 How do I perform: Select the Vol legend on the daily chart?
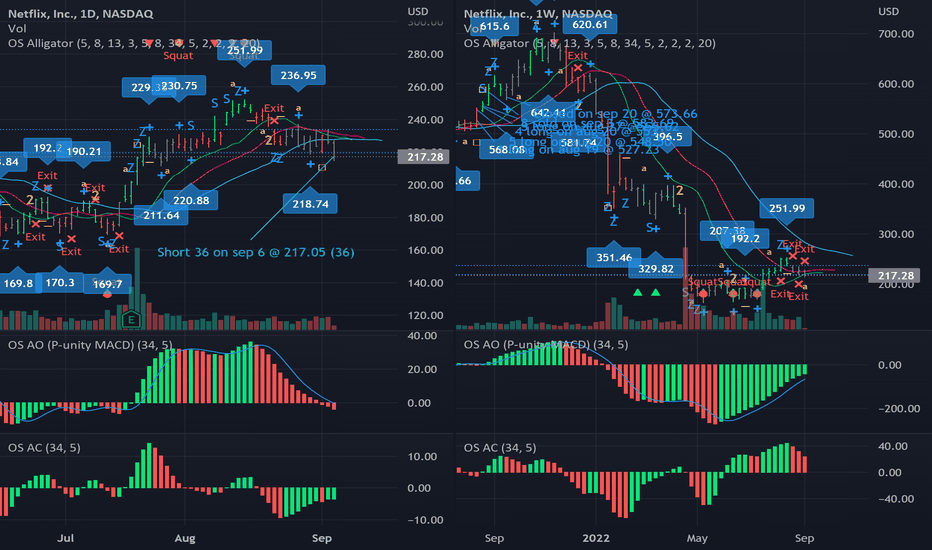tap(17, 28)
